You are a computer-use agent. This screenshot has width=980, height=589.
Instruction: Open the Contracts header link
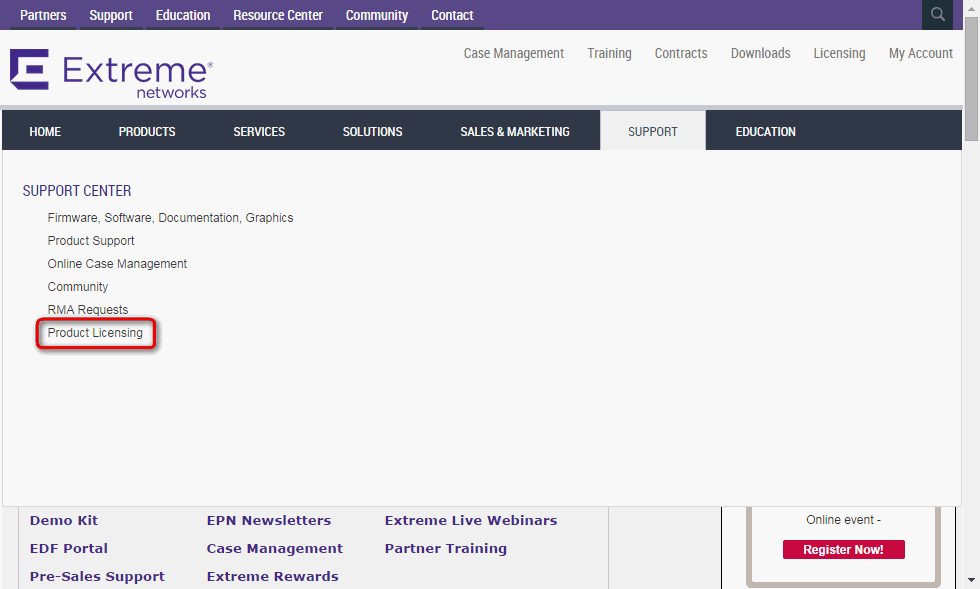(681, 53)
